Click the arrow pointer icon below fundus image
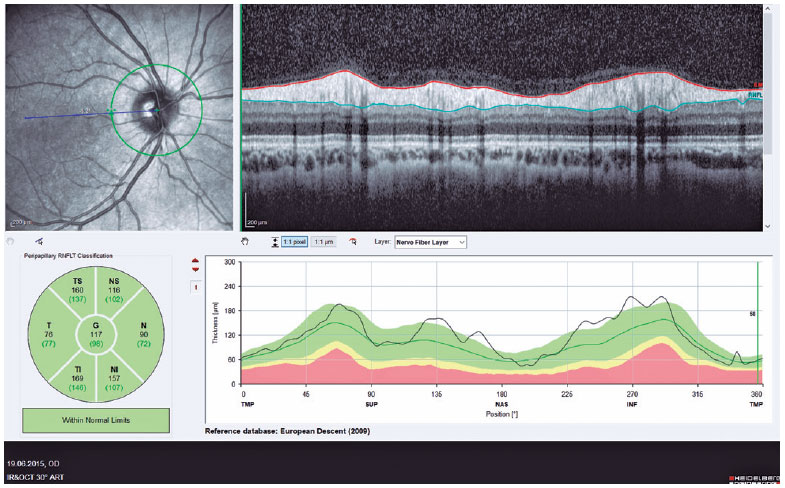 point(39,242)
